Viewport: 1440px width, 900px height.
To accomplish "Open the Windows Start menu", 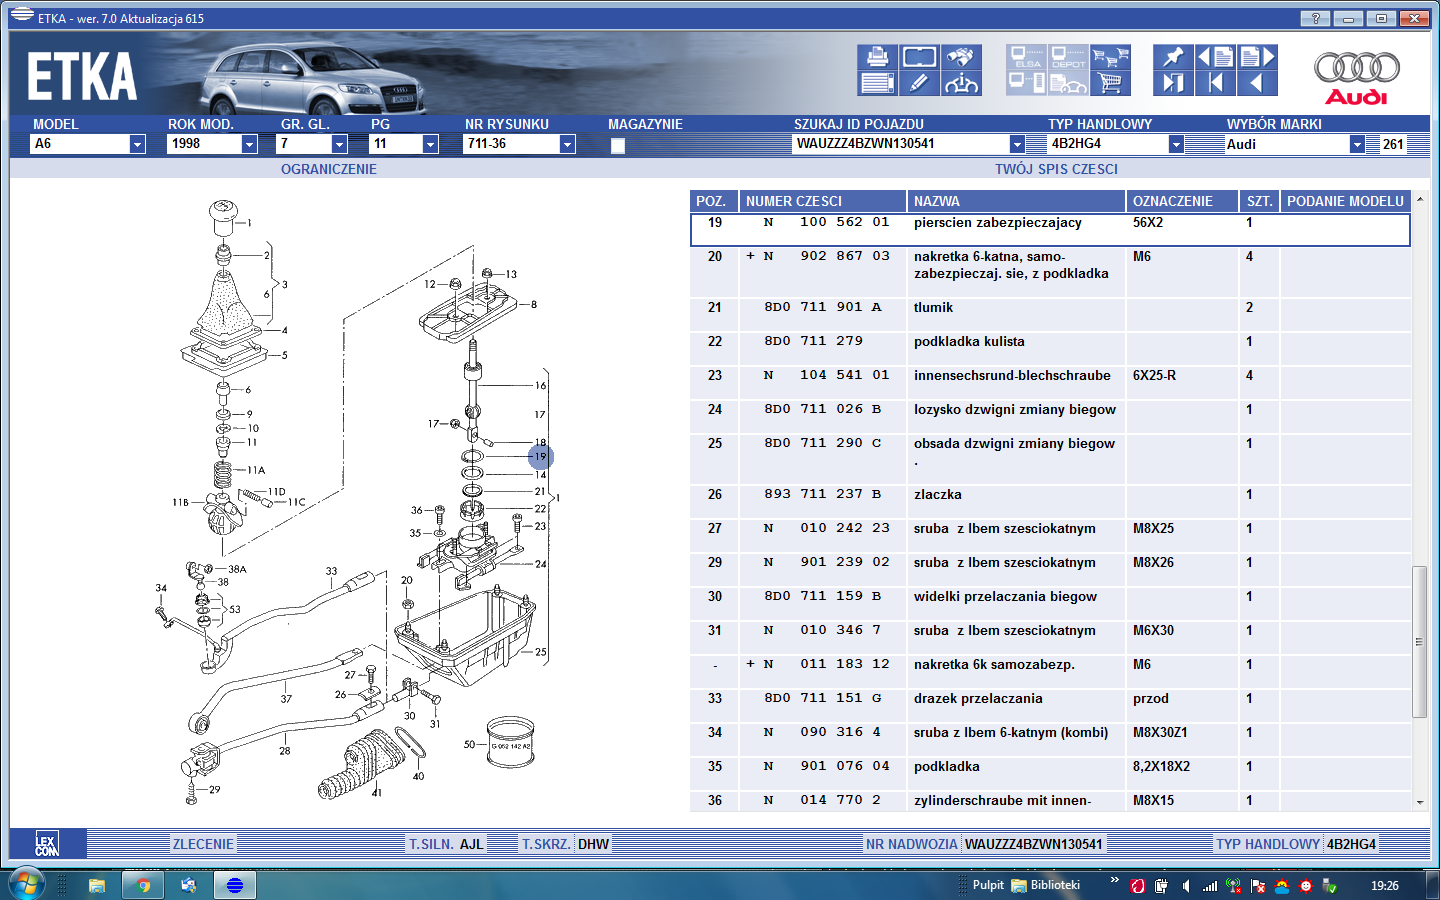I will click(x=26, y=885).
